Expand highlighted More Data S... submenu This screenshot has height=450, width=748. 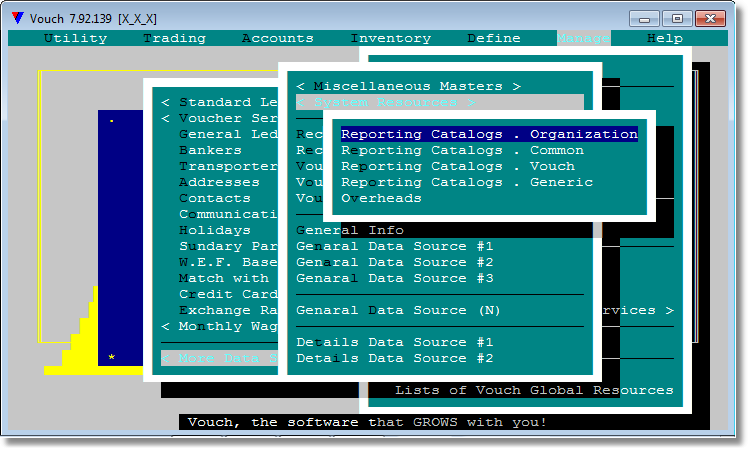click(219, 358)
